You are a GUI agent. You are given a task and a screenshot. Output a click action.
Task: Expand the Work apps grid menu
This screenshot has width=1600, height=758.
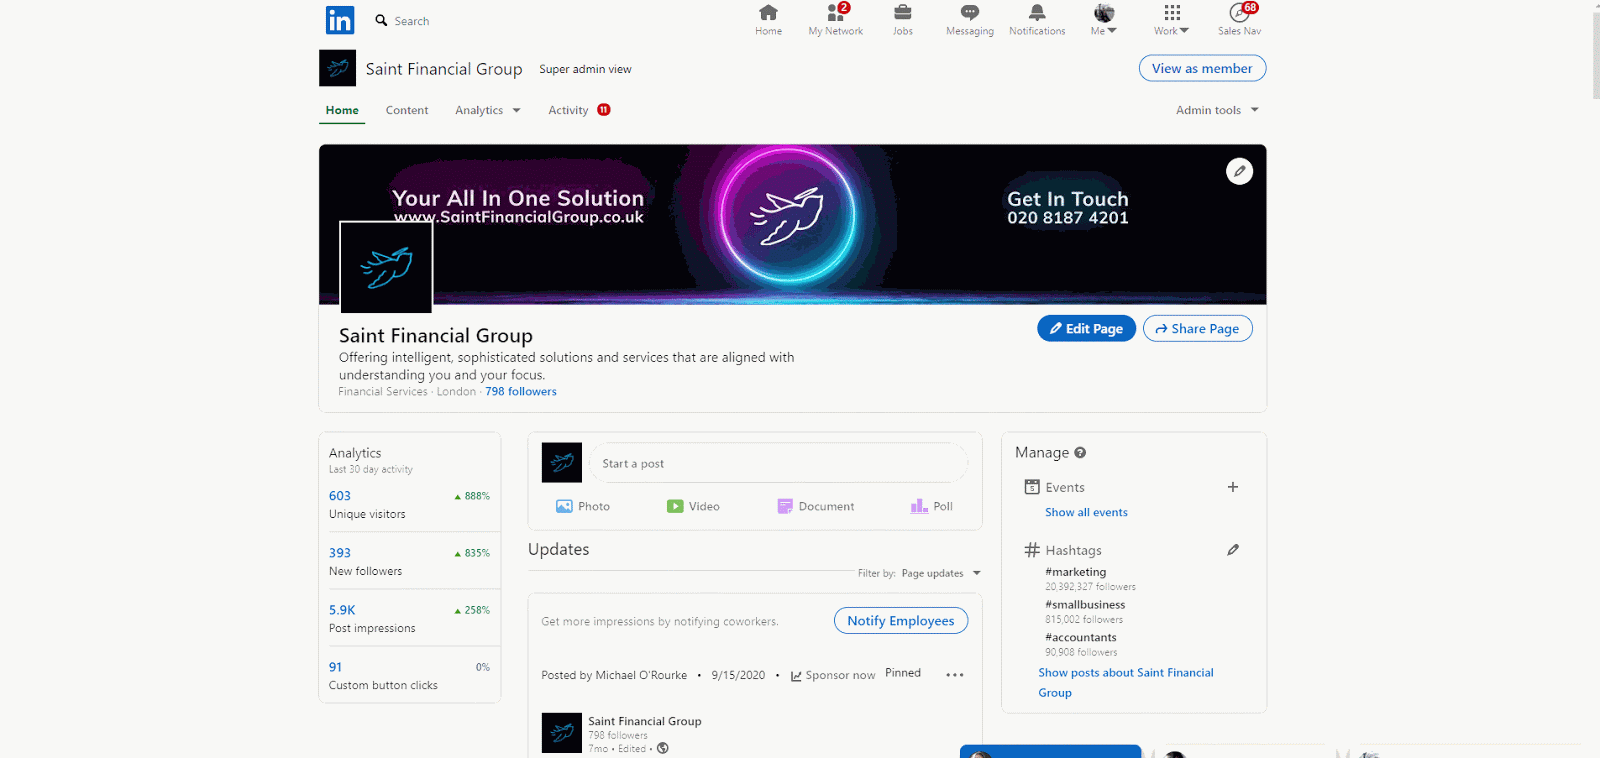click(x=1172, y=20)
